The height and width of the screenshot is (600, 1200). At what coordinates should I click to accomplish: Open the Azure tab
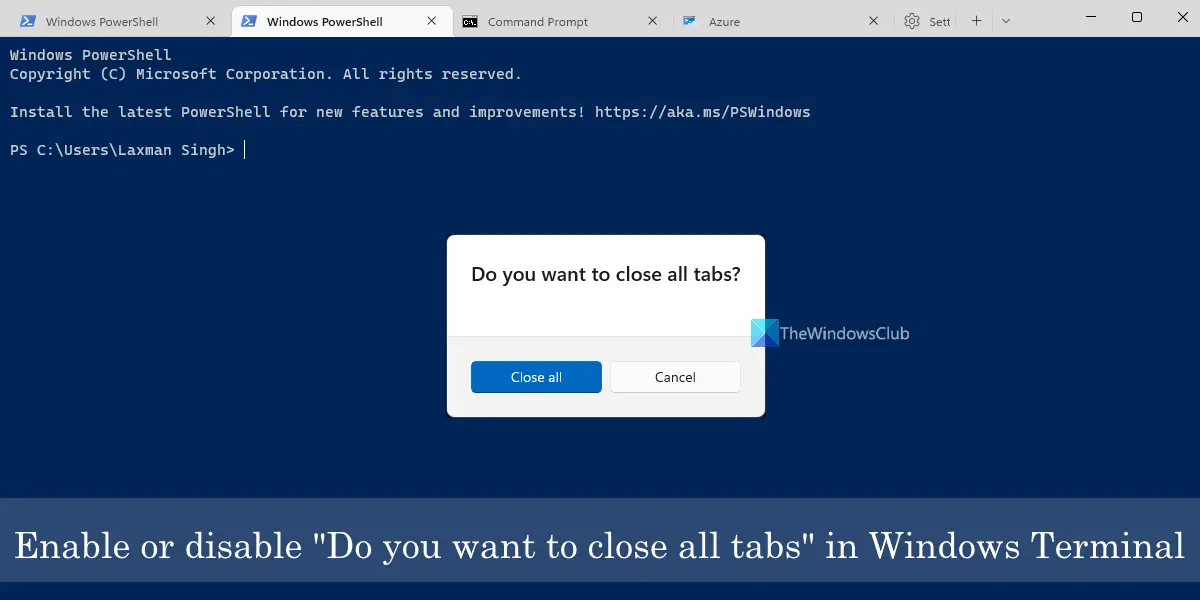tap(782, 21)
